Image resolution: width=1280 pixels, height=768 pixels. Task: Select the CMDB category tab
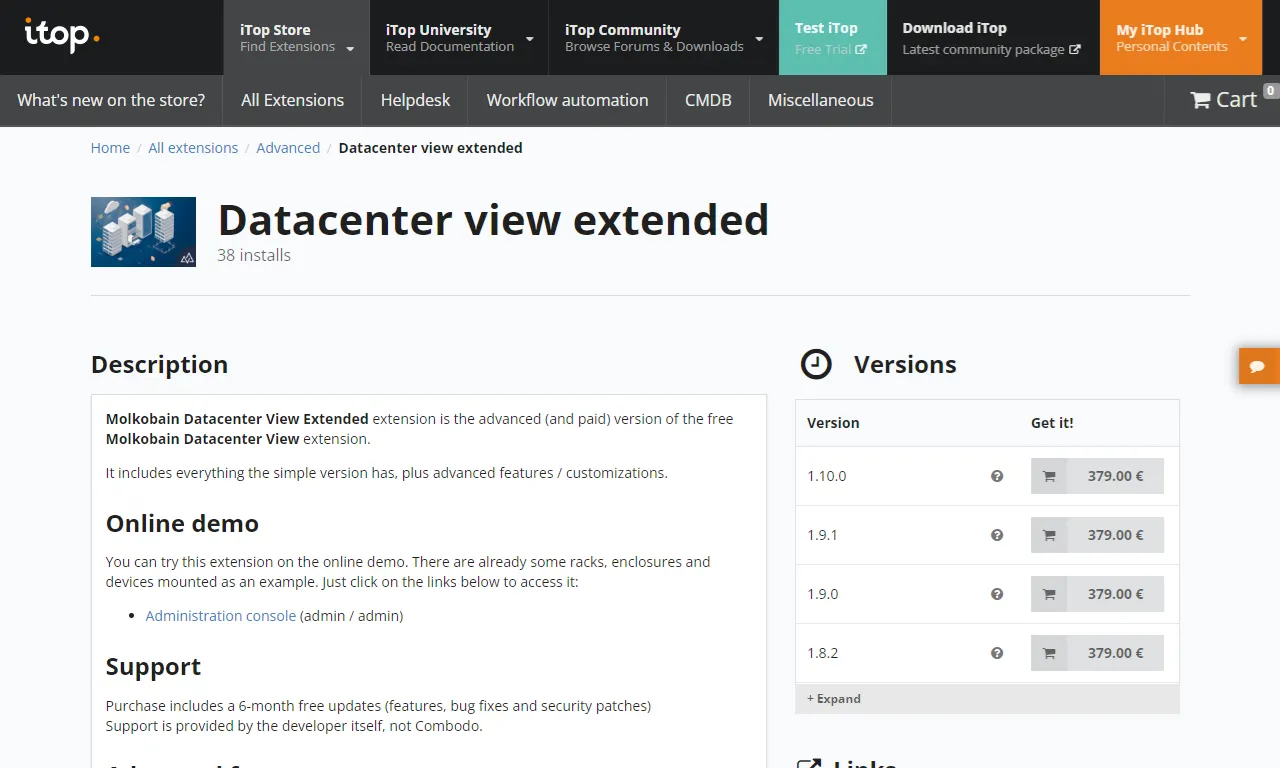coord(708,100)
